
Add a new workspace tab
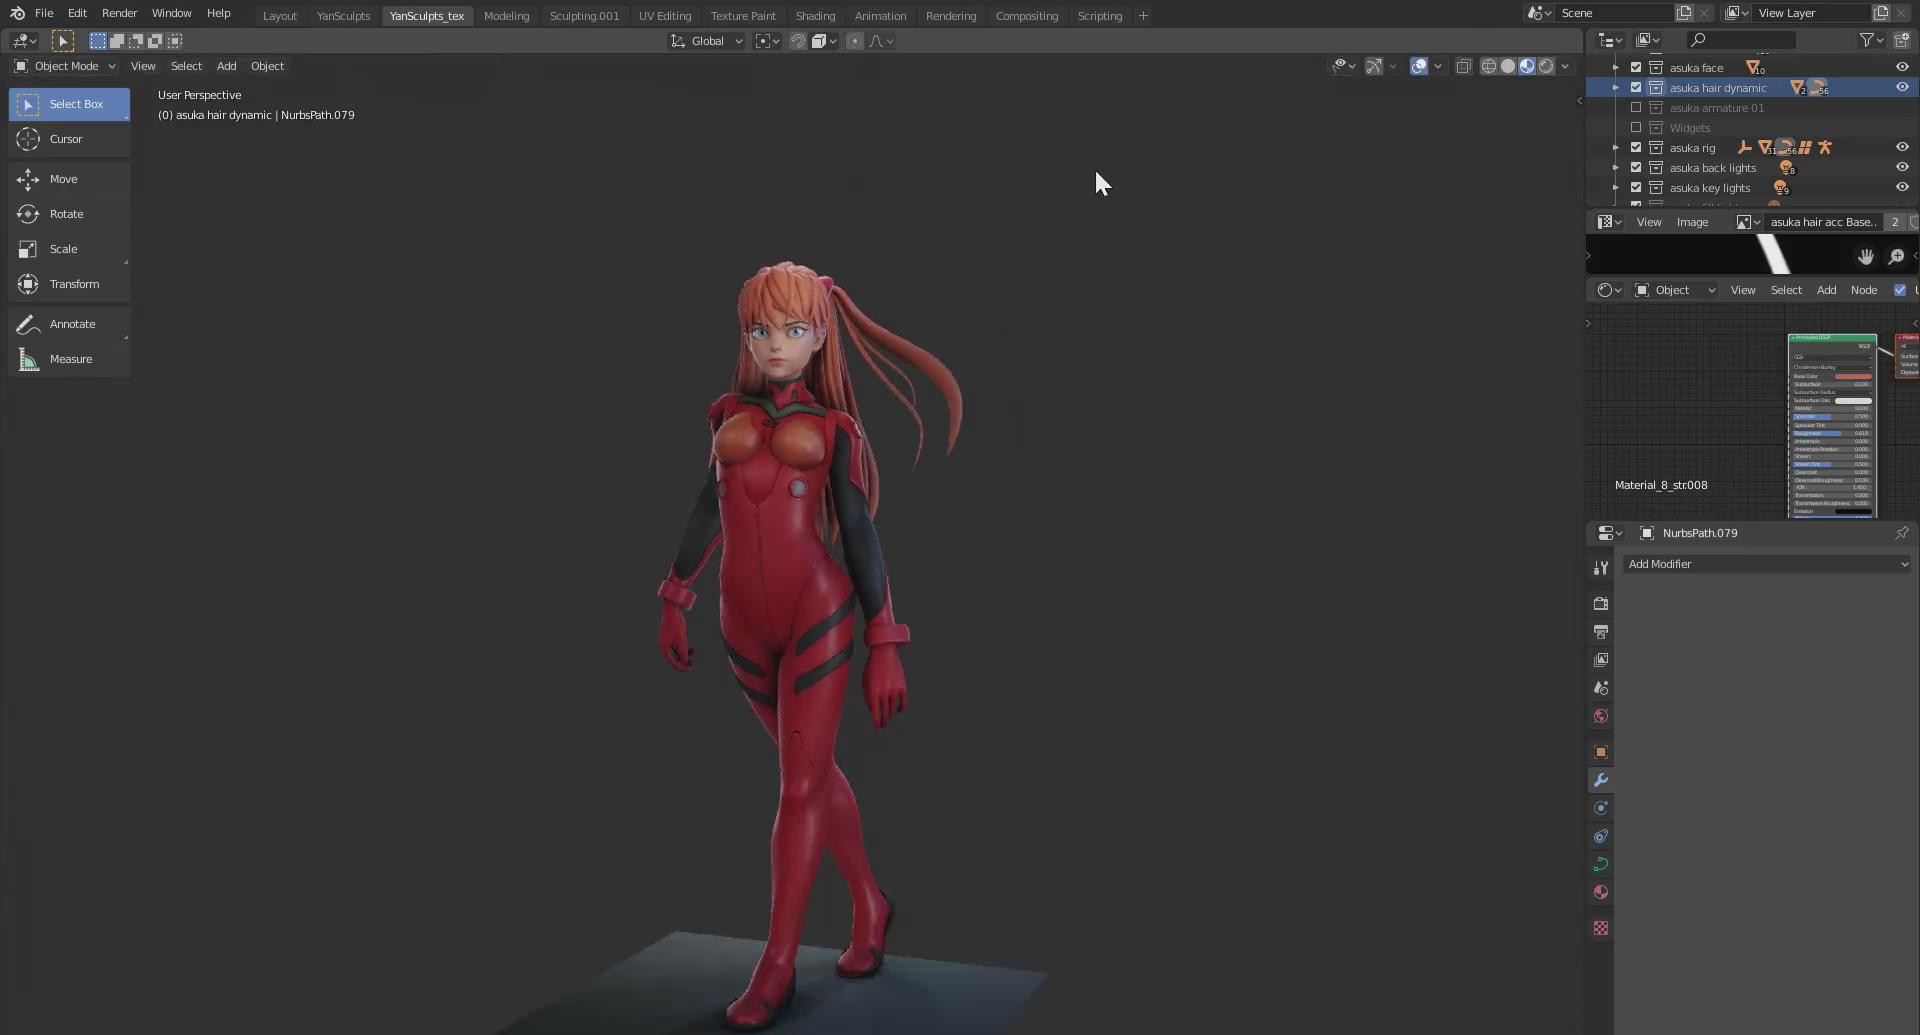point(1143,16)
